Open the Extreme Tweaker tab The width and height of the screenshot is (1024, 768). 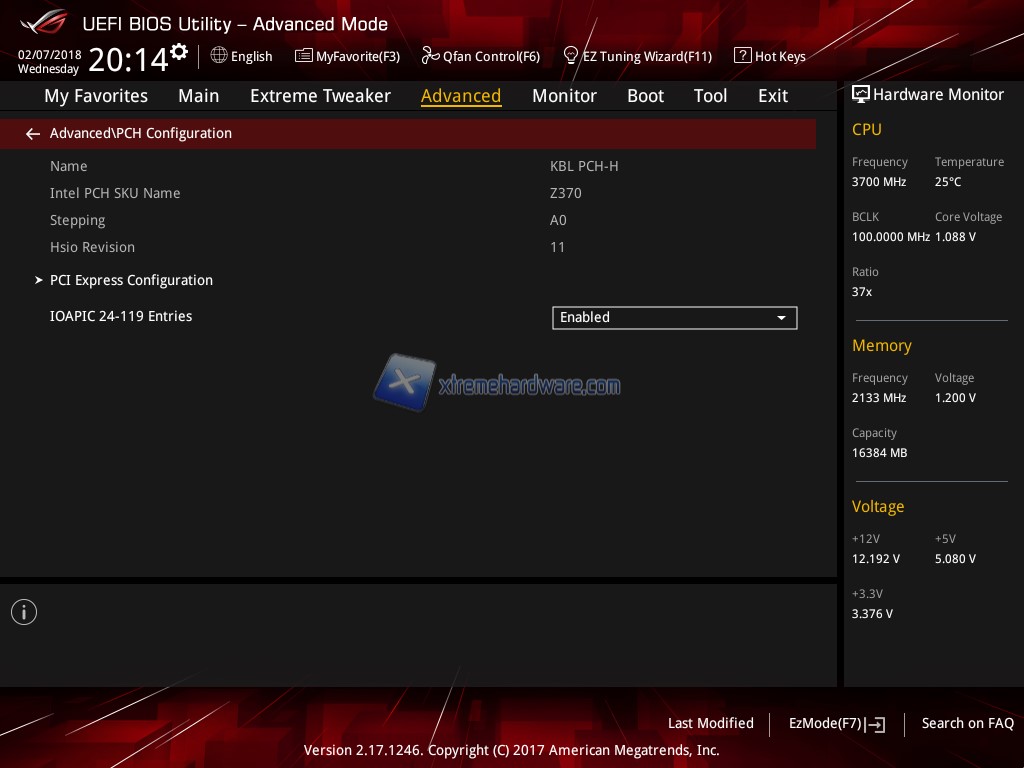[320, 96]
